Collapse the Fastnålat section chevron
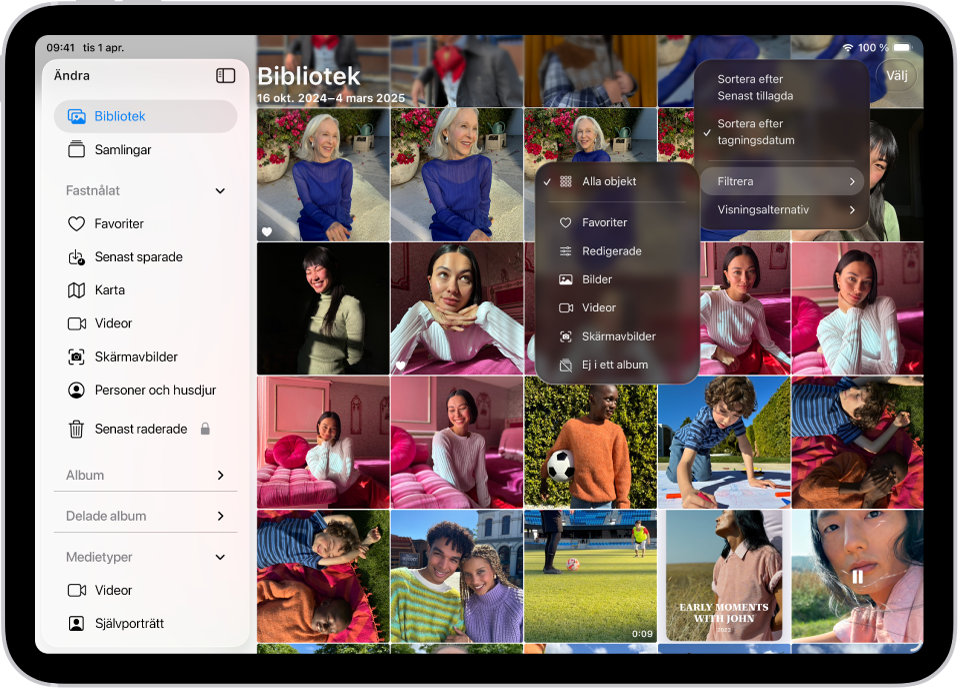The width and height of the screenshot is (960, 689). 220,190
